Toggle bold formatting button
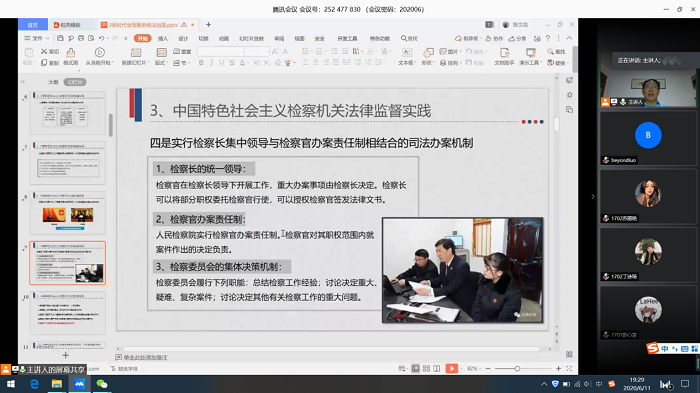The height and width of the screenshot is (393, 700). [201, 63]
